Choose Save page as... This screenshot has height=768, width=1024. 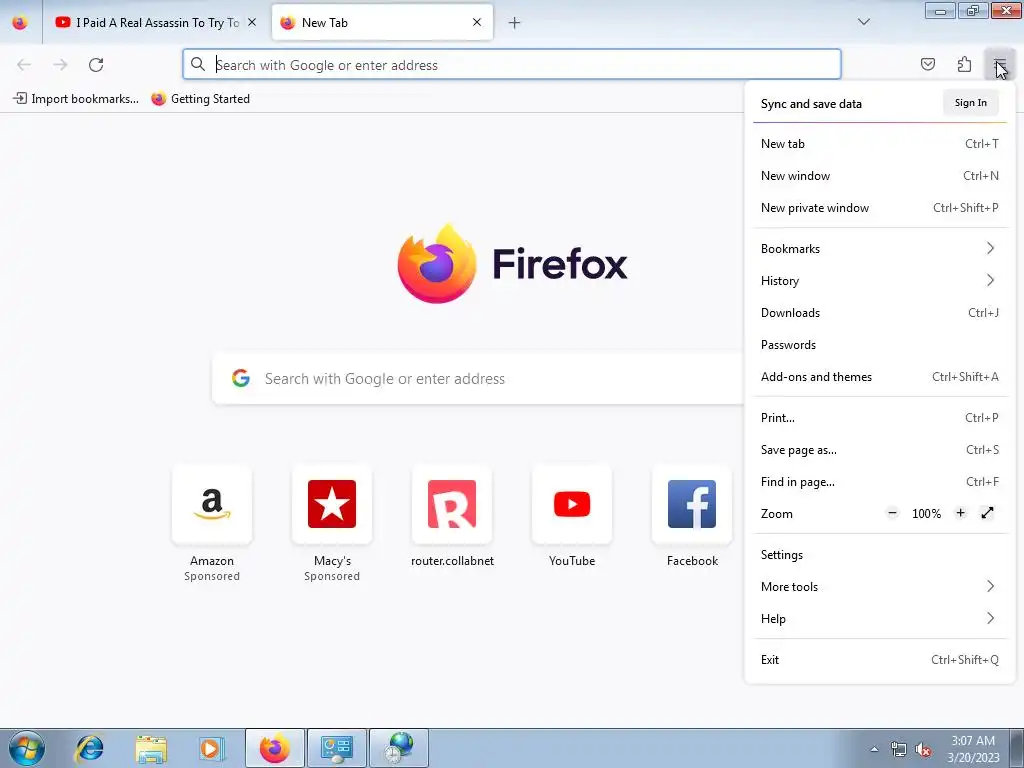pyautogui.click(x=880, y=450)
